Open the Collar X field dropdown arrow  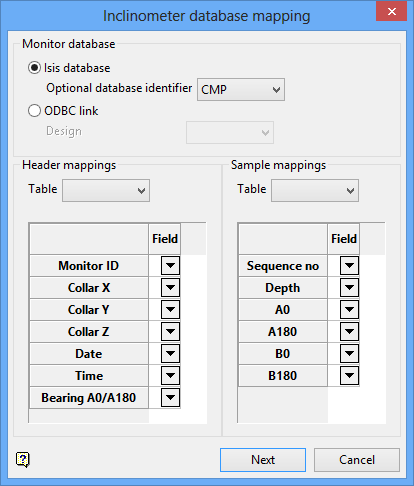point(170,288)
